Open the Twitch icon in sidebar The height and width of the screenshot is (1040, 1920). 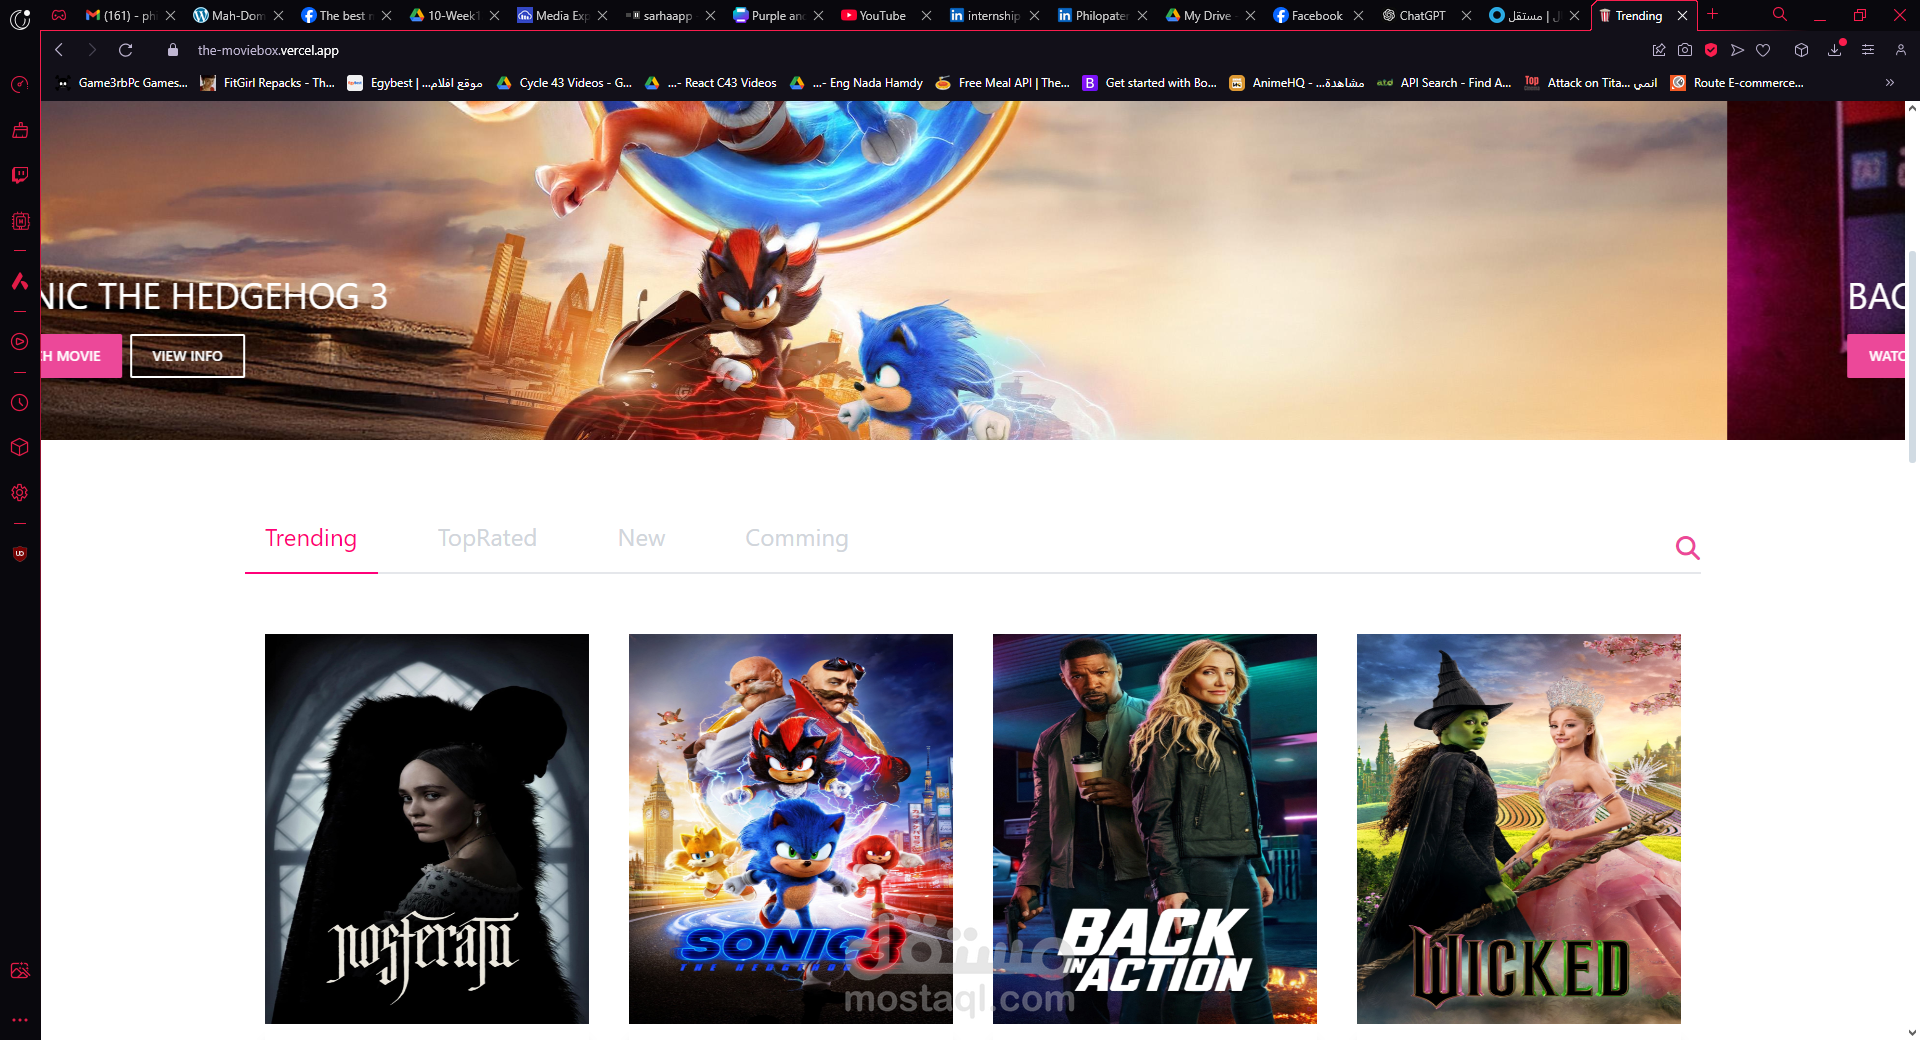[x=20, y=175]
